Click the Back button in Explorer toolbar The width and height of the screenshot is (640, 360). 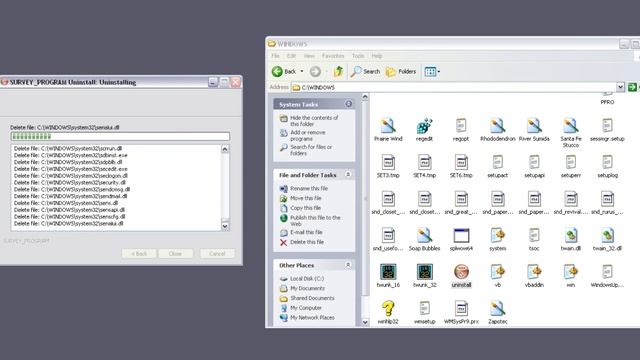284,71
